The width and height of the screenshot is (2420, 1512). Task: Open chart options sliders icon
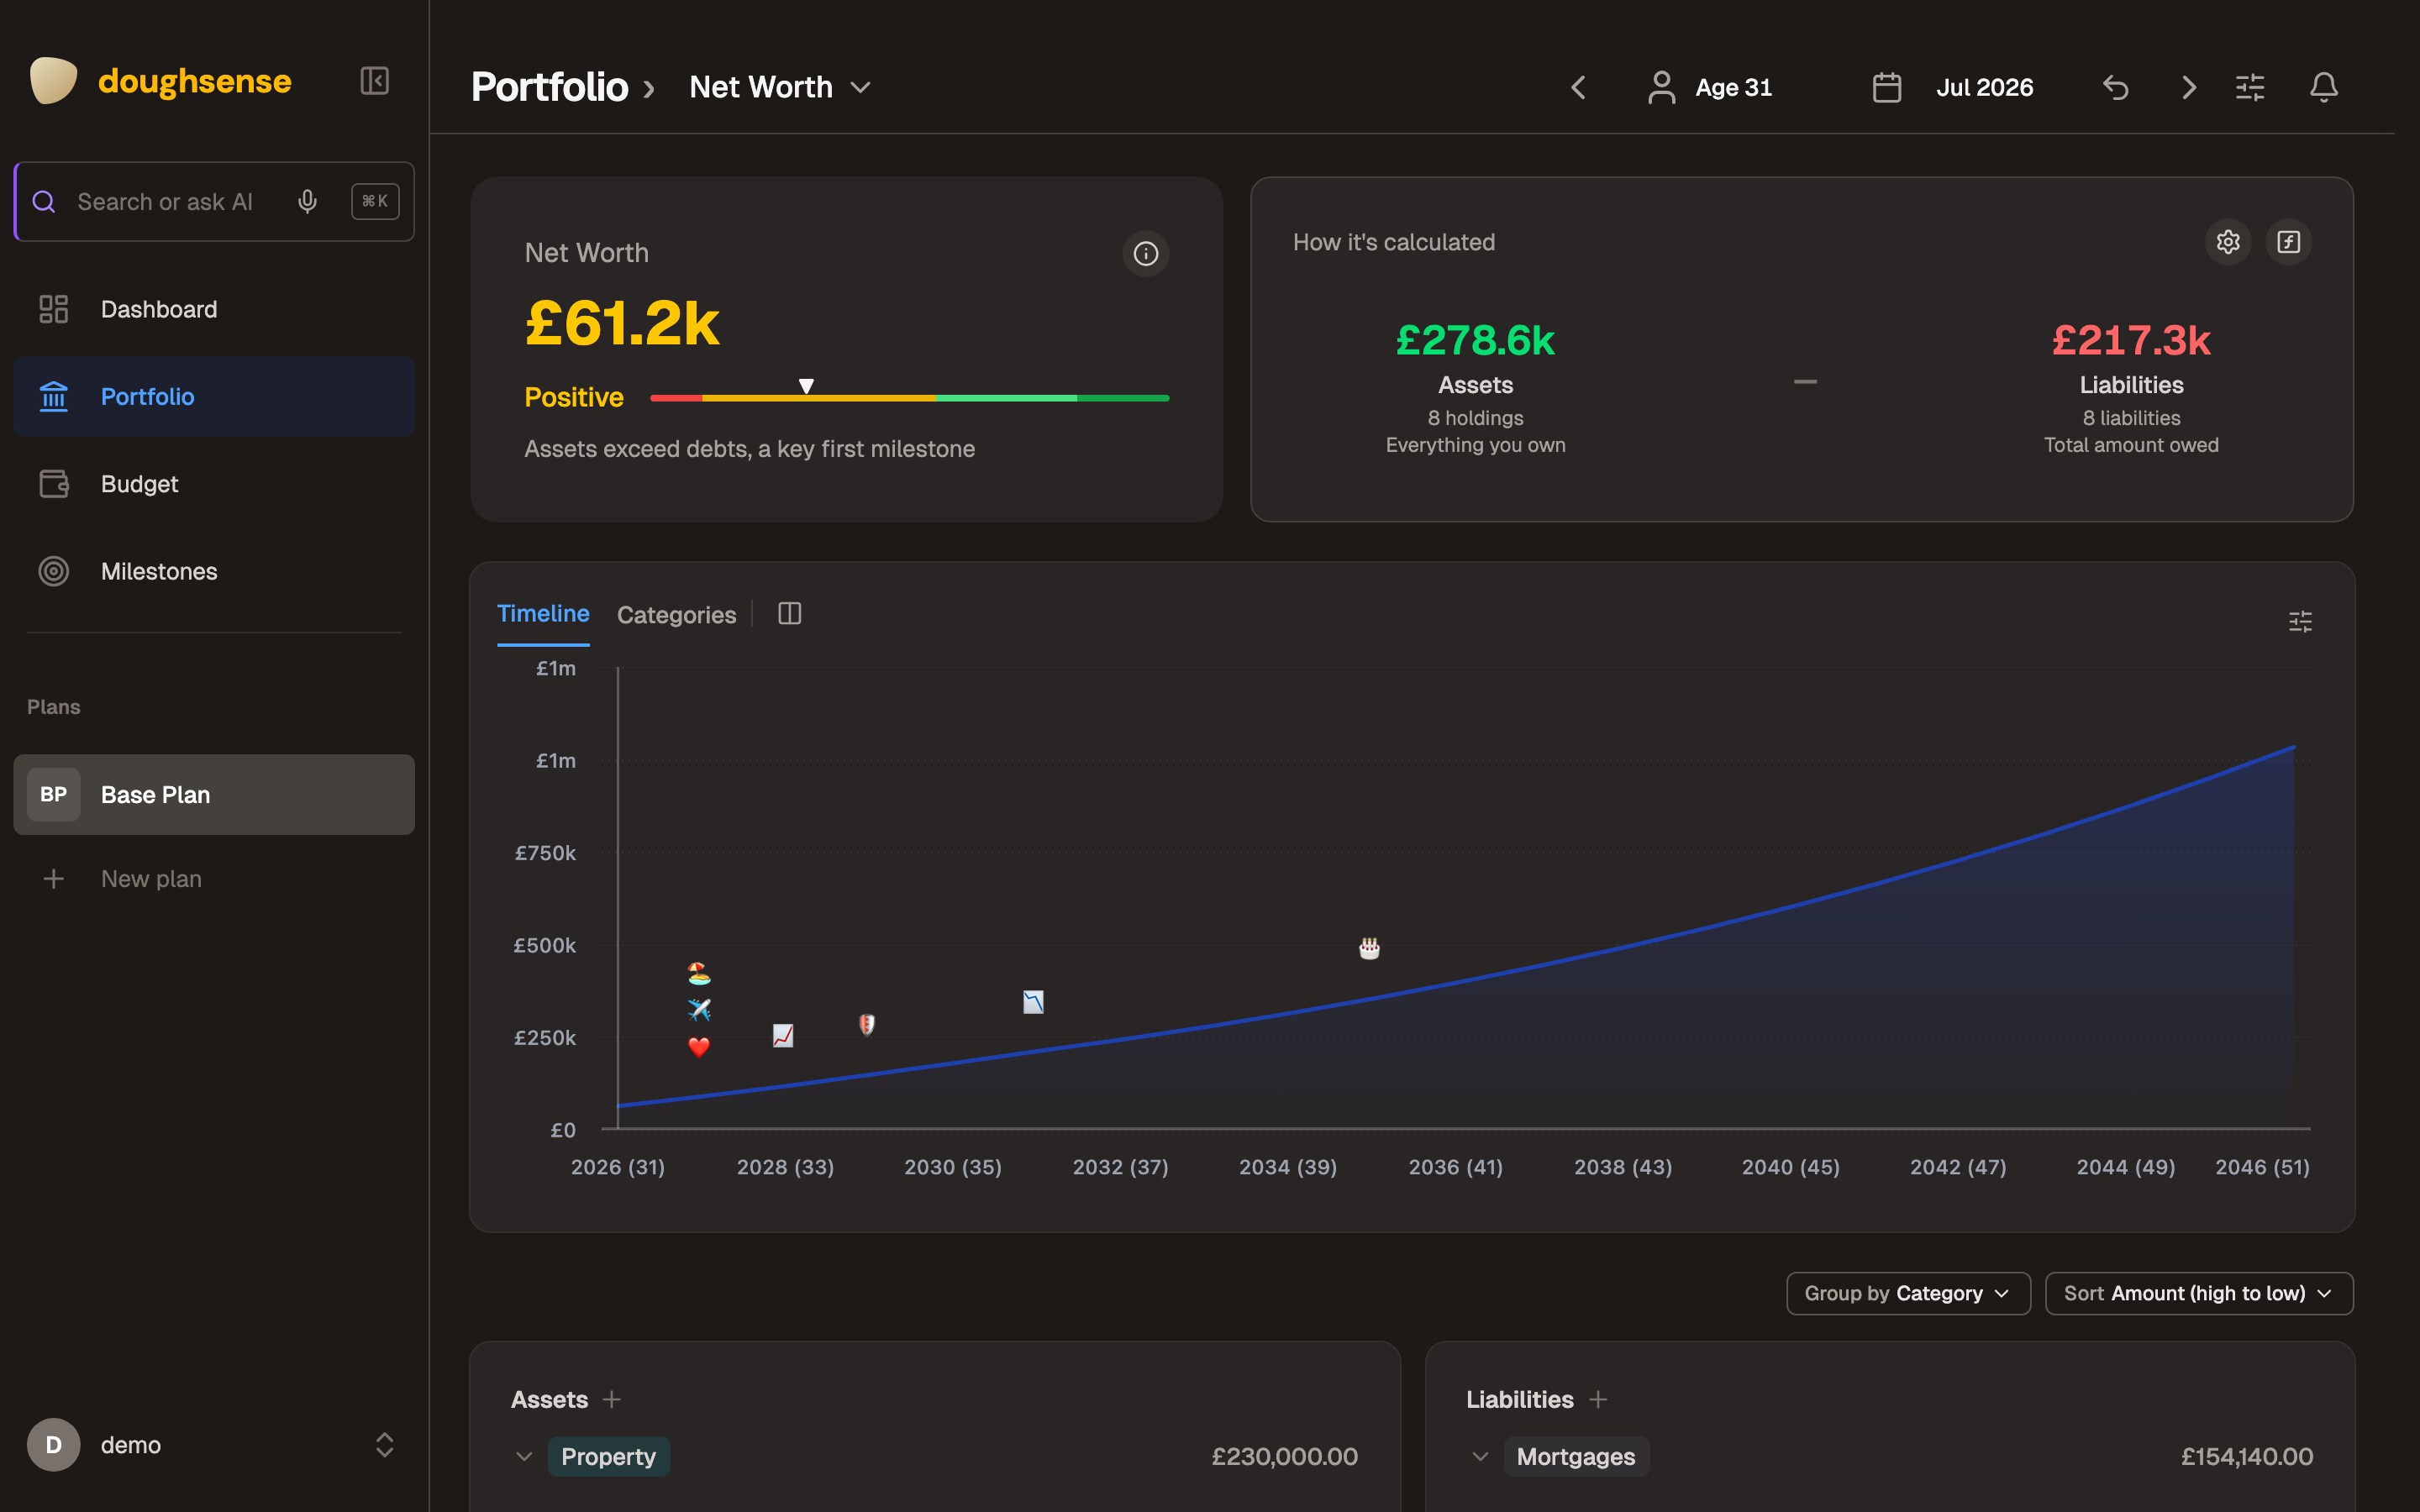point(2300,621)
